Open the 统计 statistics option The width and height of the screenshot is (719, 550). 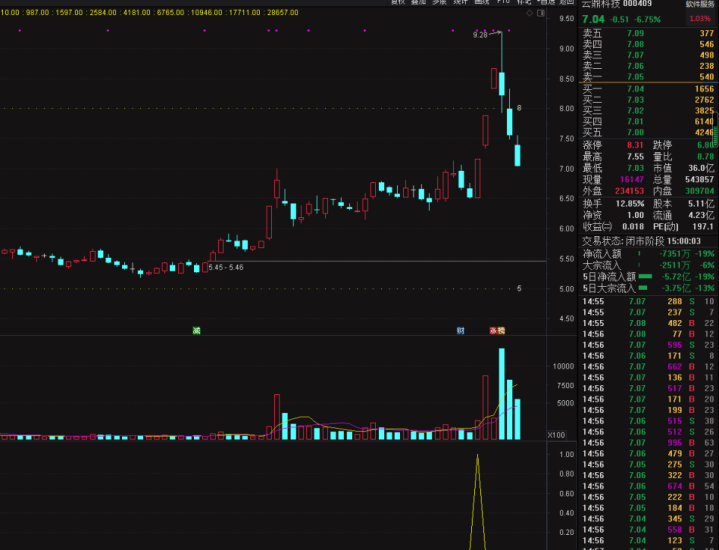pyautogui.click(x=460, y=3)
